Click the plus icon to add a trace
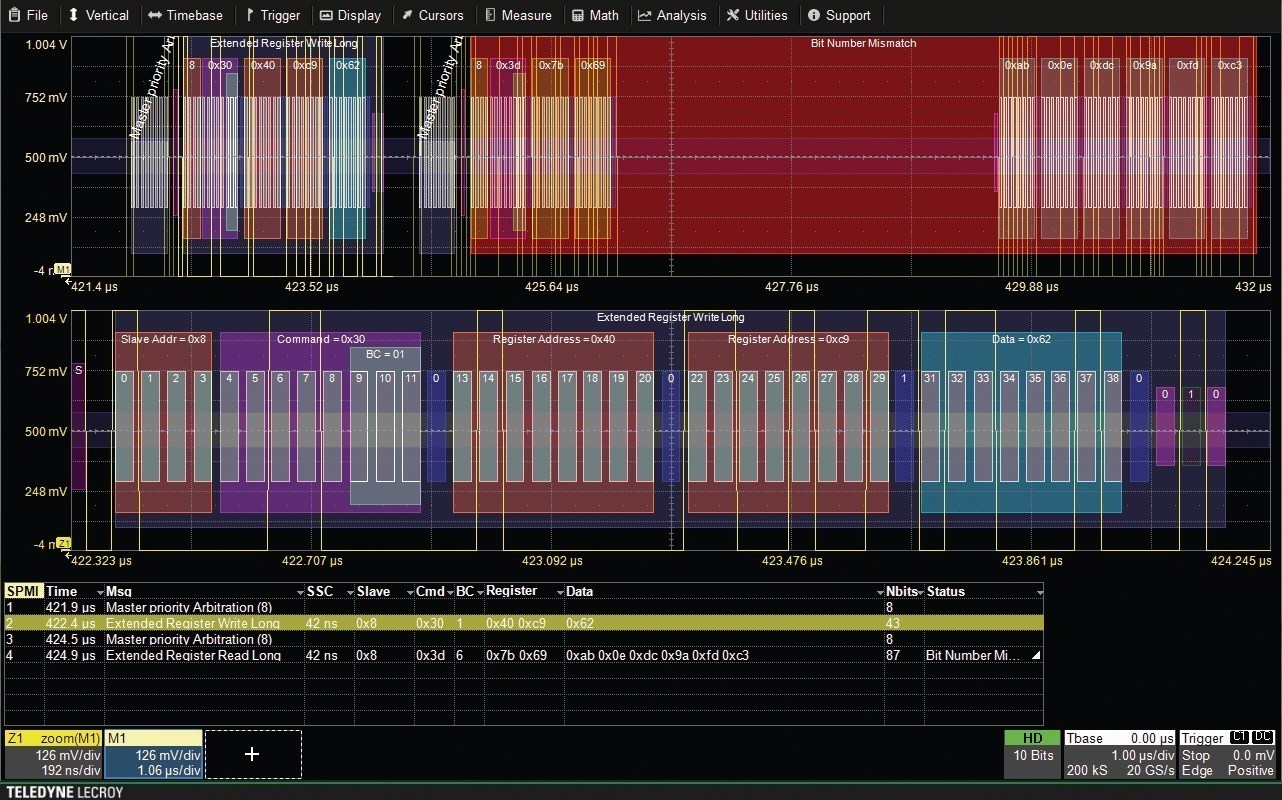The width and height of the screenshot is (1282, 800). pyautogui.click(x=252, y=754)
